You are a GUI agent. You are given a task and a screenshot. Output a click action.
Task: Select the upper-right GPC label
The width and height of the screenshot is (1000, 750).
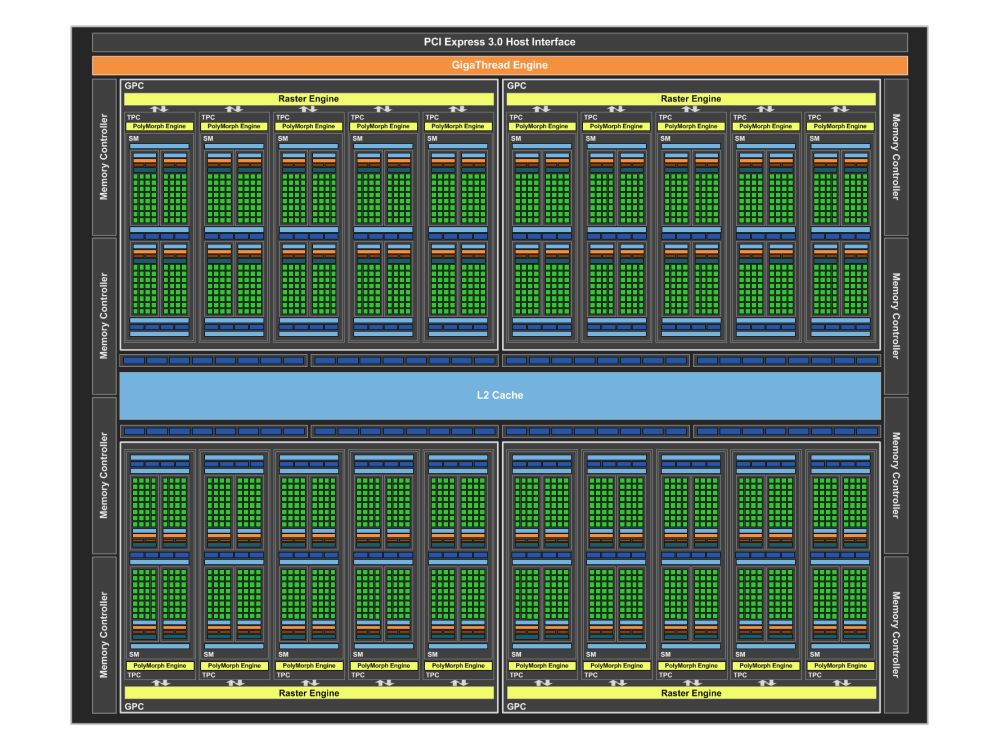(x=517, y=85)
